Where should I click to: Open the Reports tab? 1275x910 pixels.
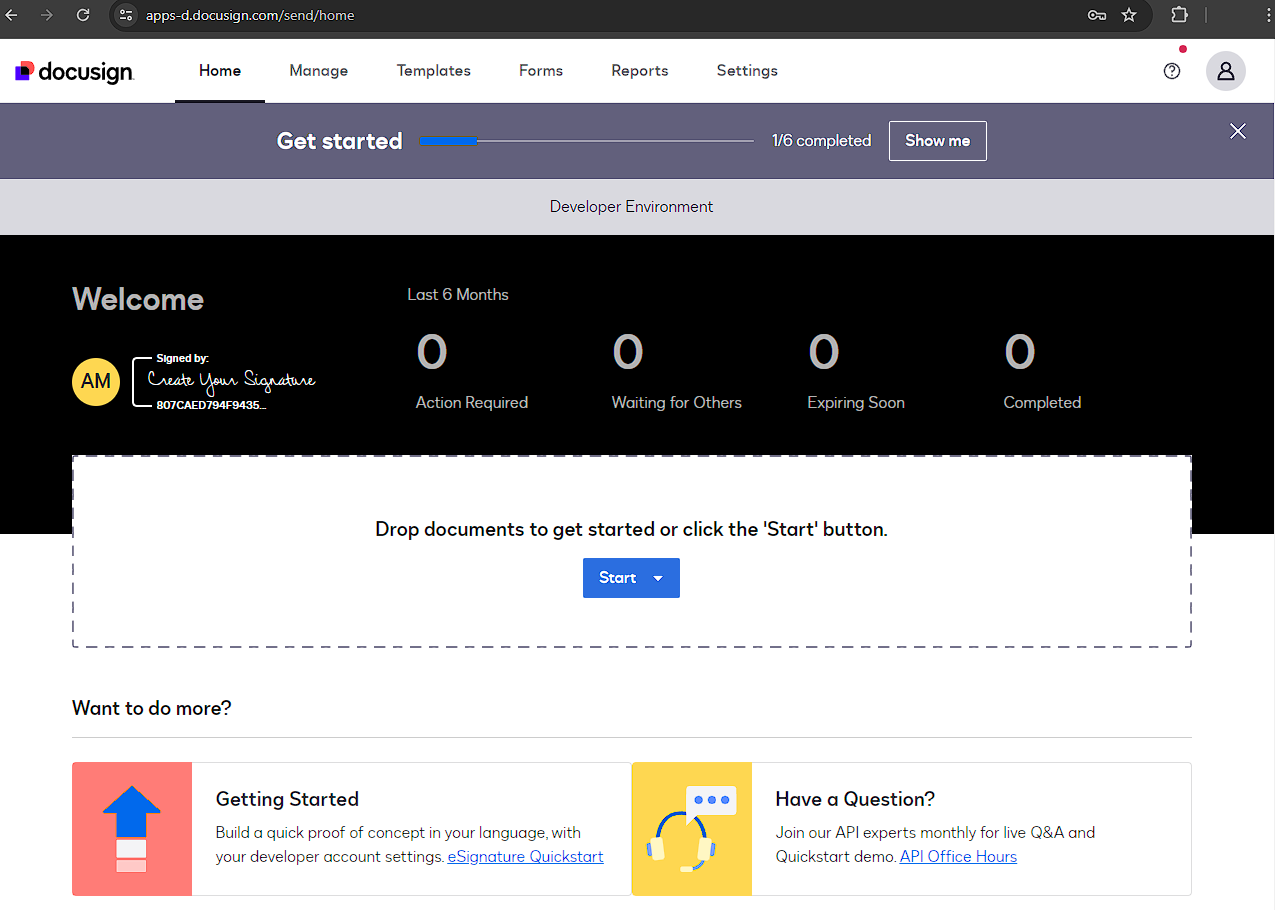tap(640, 71)
